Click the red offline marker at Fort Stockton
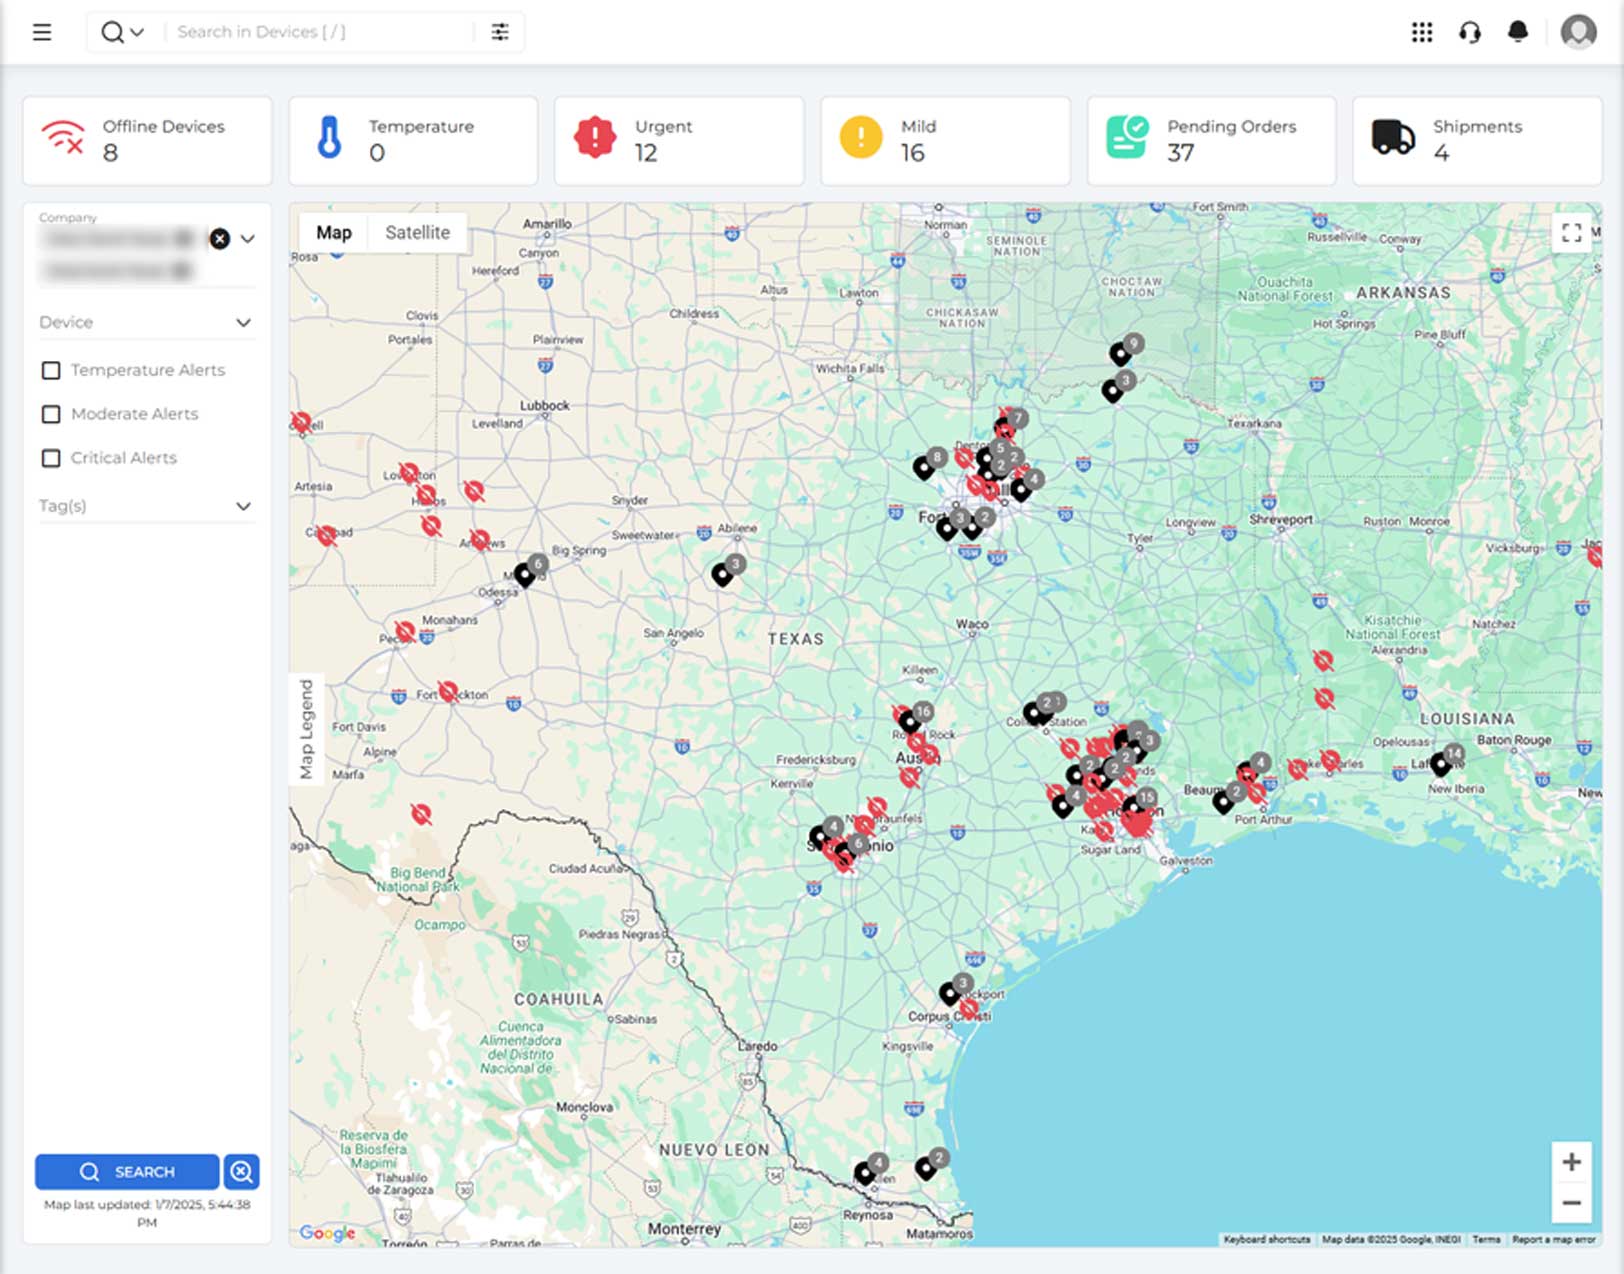 (449, 691)
